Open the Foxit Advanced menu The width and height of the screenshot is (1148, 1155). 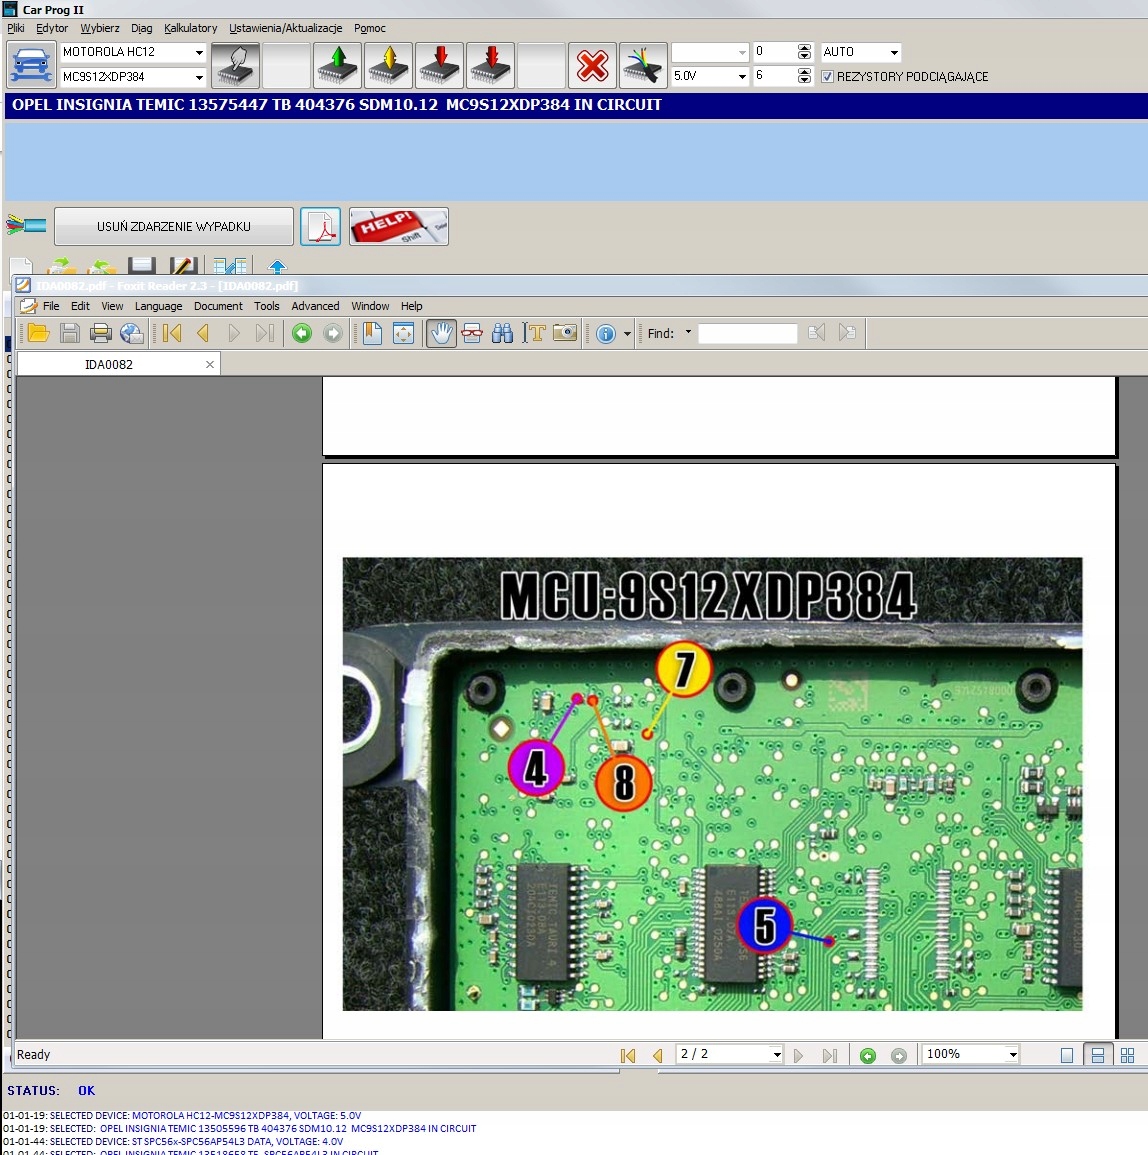(315, 306)
